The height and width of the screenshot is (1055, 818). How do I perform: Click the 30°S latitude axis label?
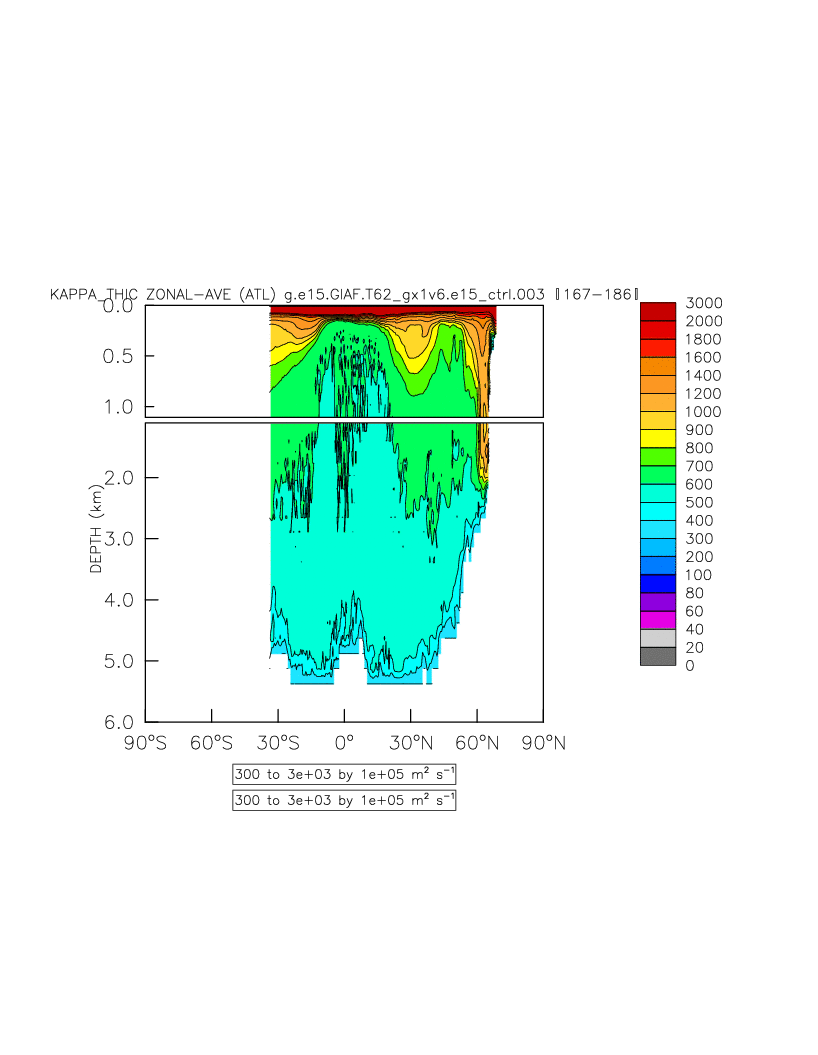278,742
